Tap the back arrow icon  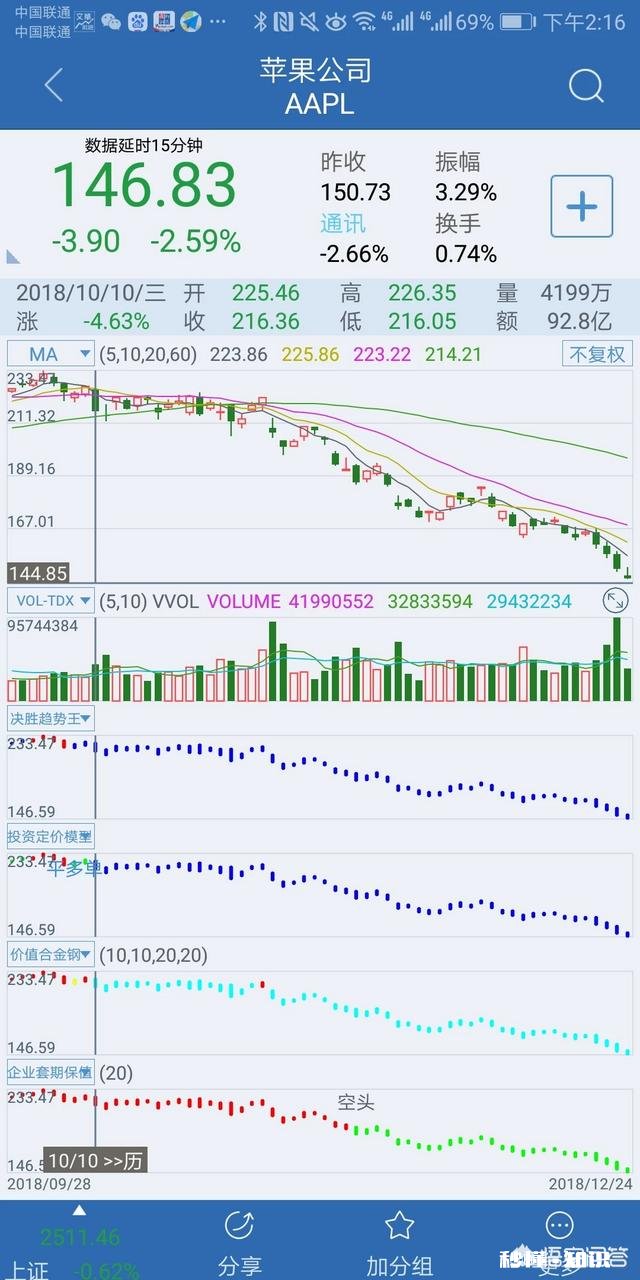click(54, 85)
